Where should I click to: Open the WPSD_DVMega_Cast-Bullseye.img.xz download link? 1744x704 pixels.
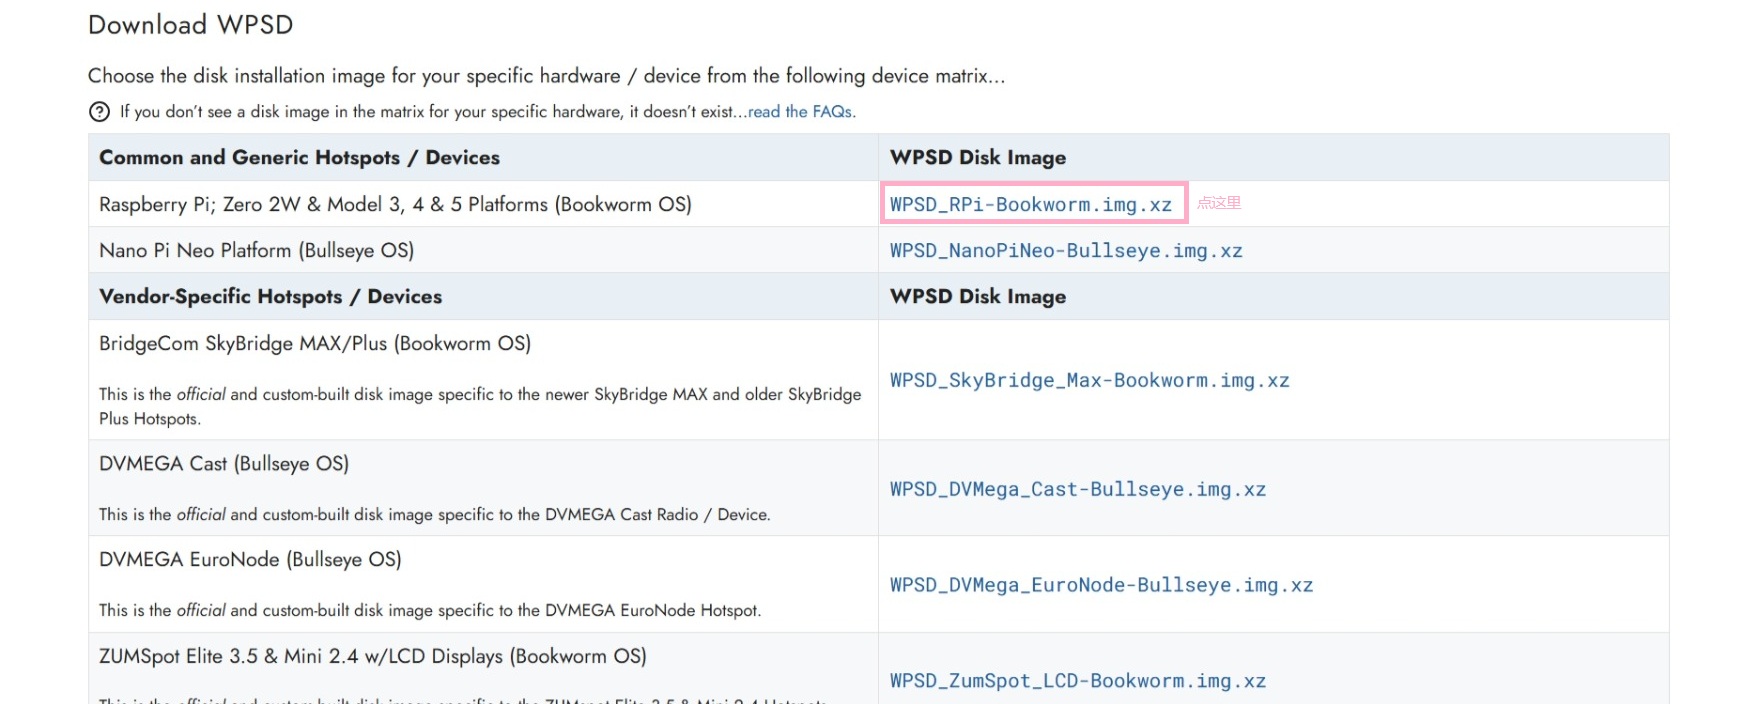coord(1077,489)
